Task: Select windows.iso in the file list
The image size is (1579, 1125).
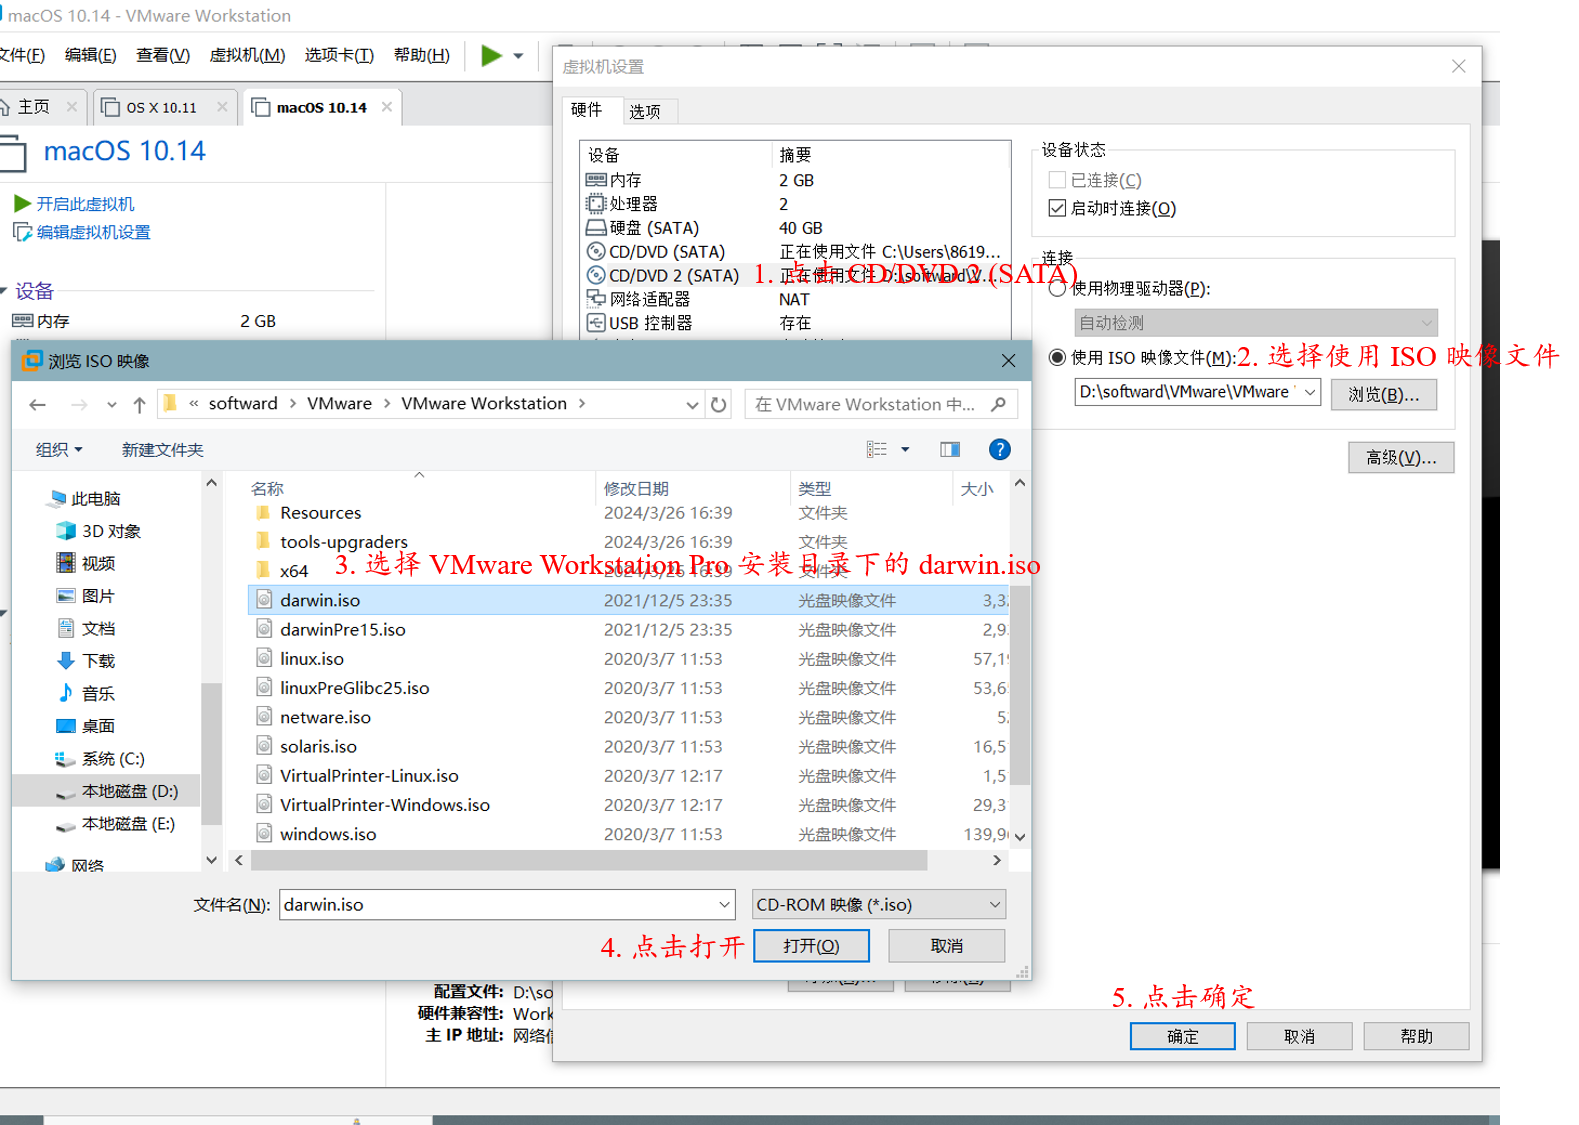Action: pos(628,834)
